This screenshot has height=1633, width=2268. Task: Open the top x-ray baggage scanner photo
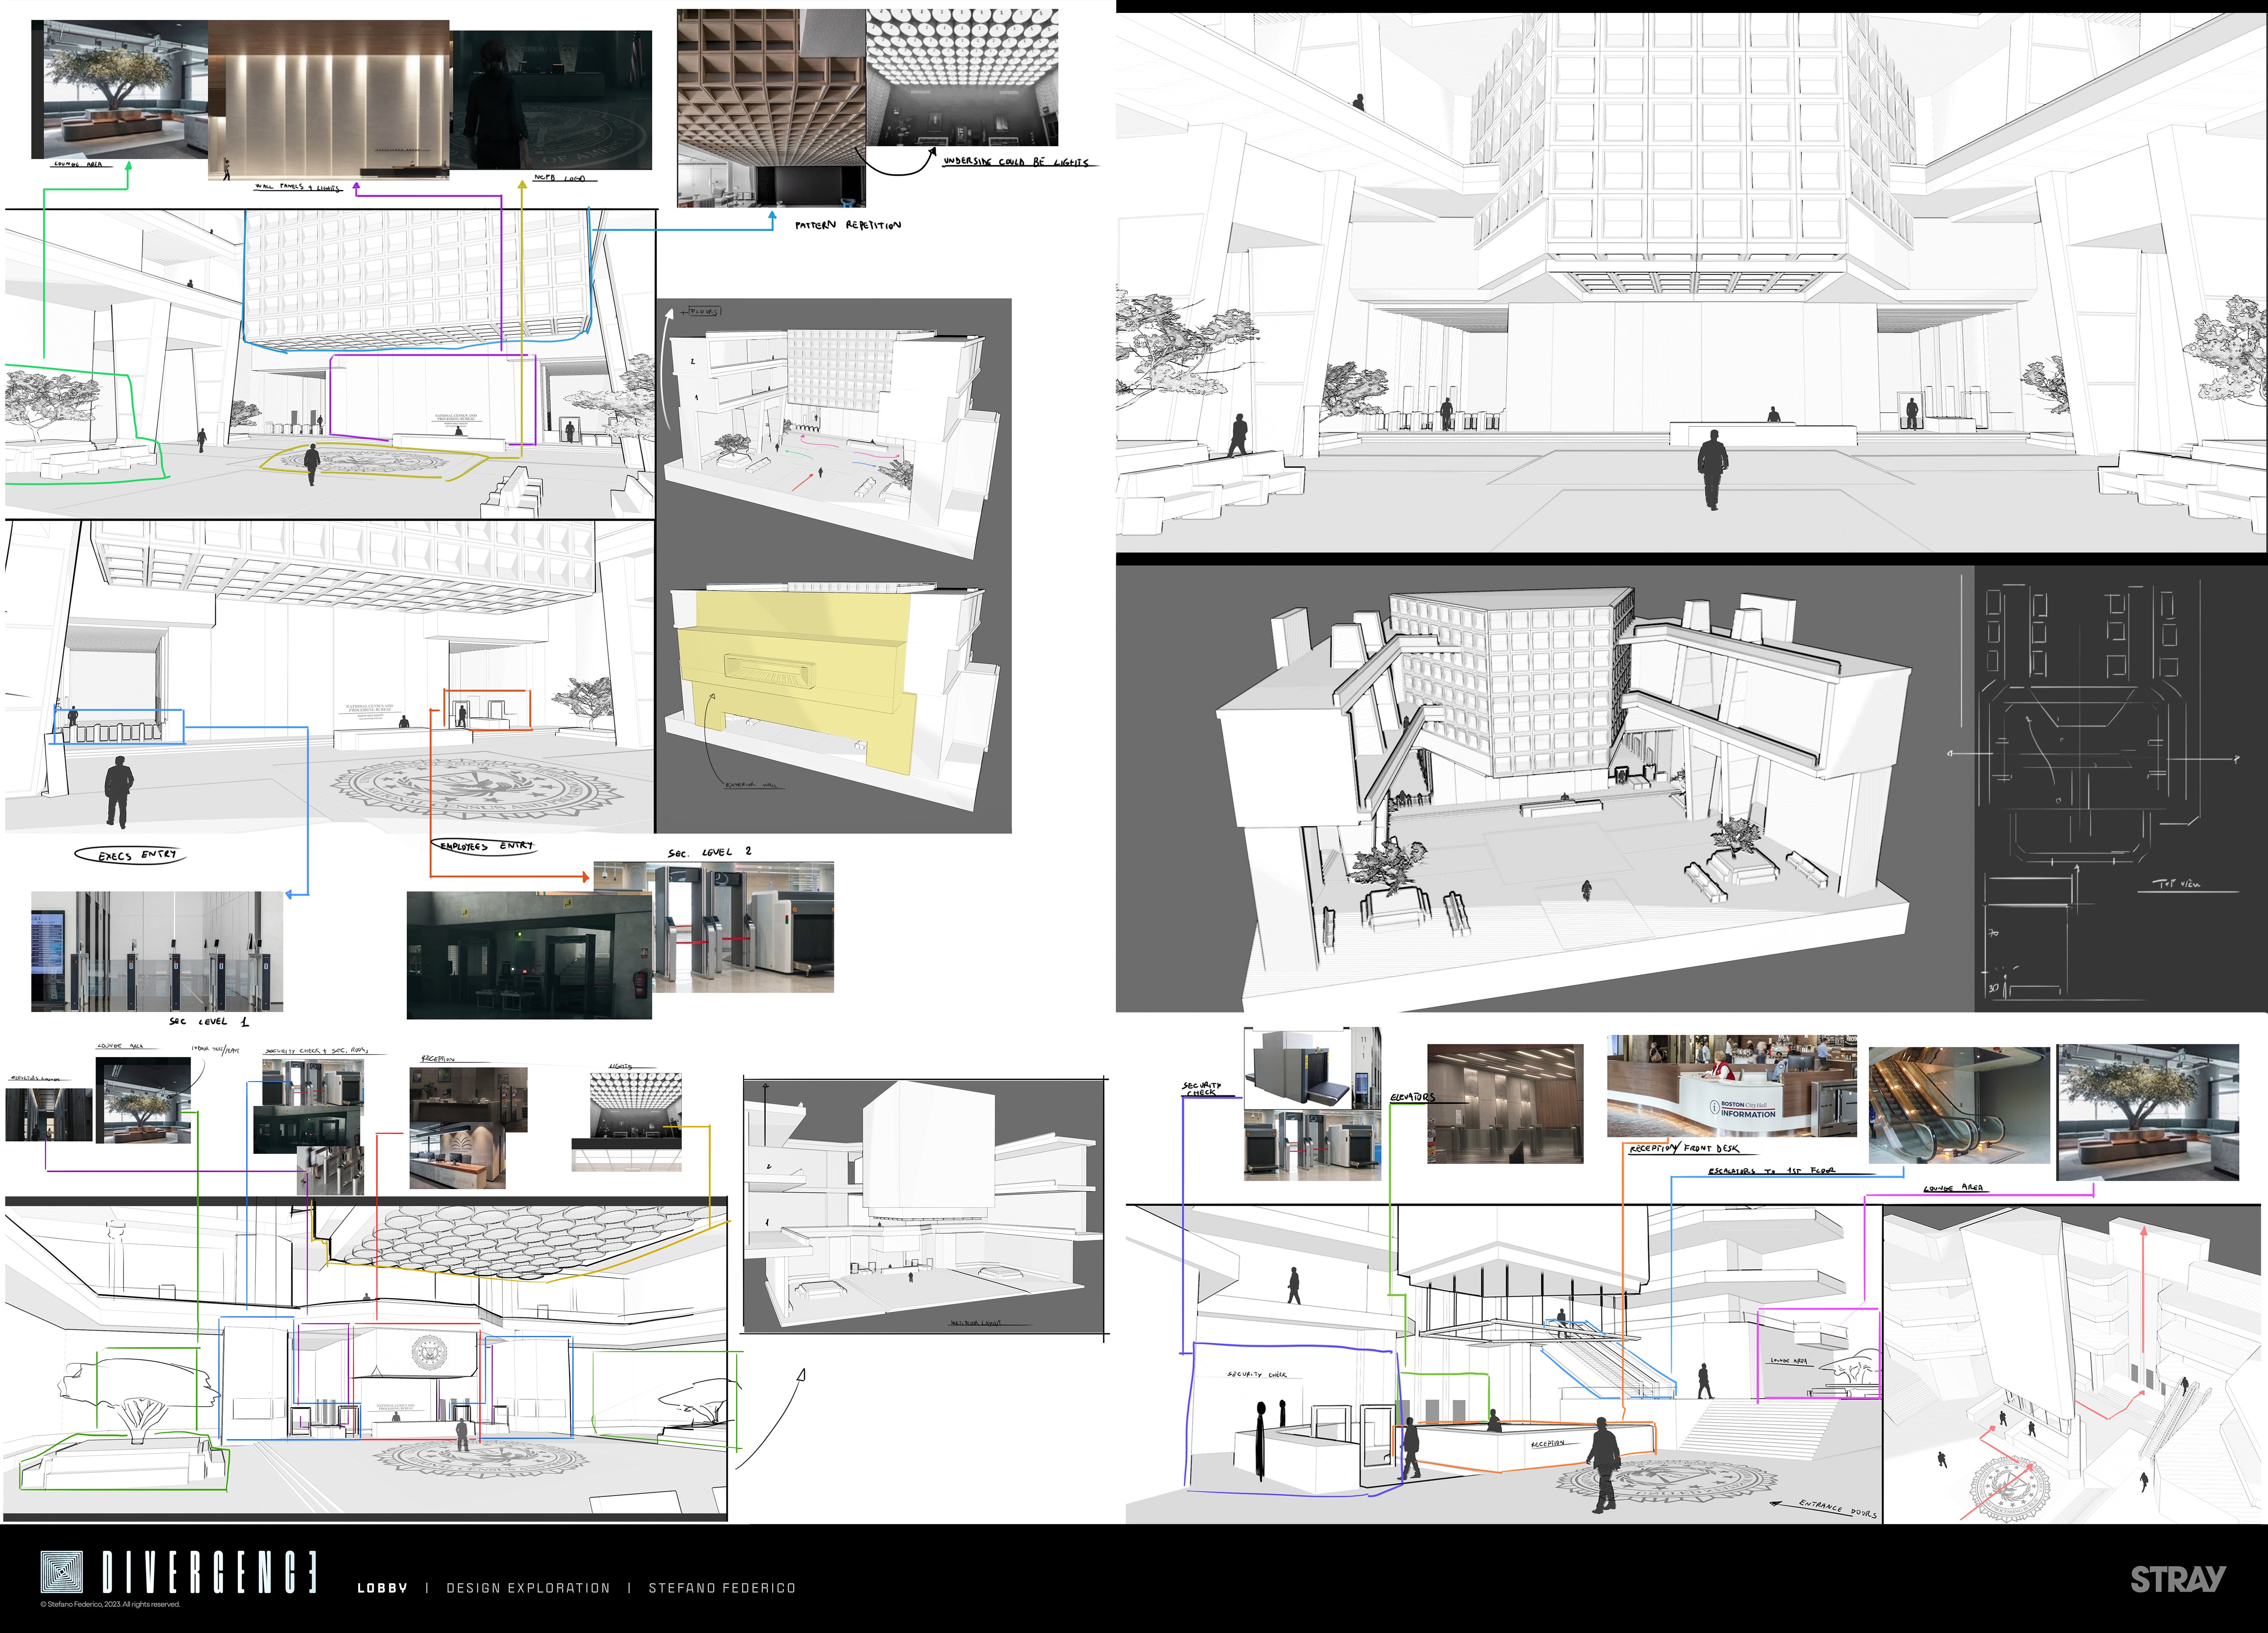(1312, 1068)
